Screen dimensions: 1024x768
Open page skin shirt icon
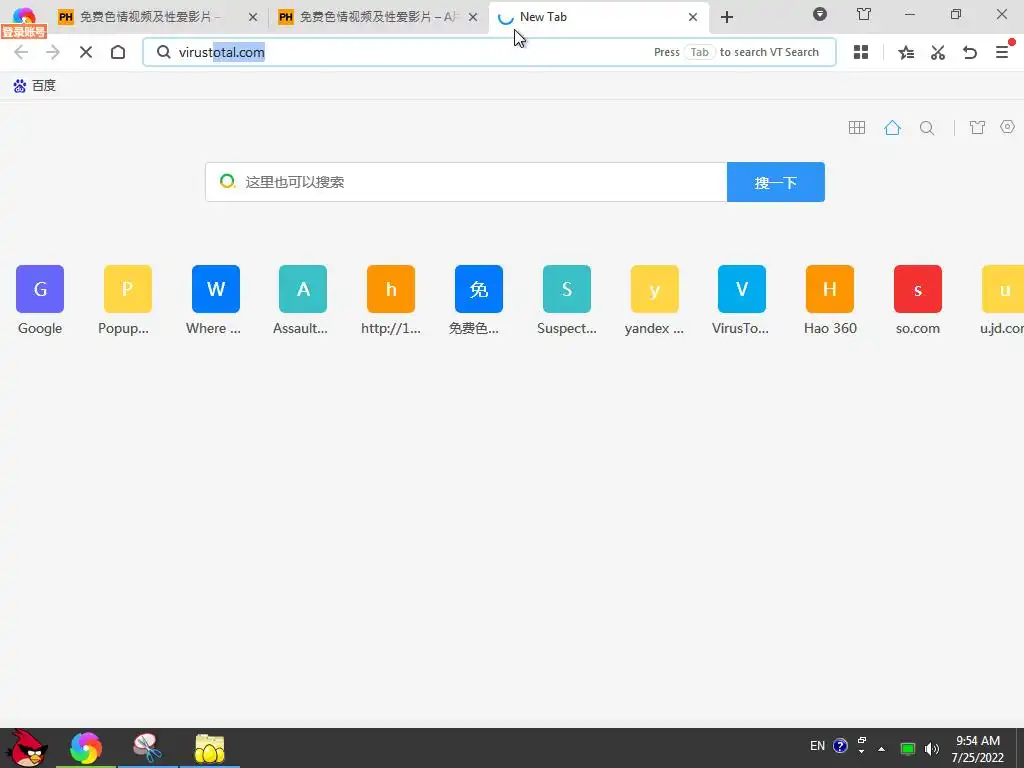[977, 127]
